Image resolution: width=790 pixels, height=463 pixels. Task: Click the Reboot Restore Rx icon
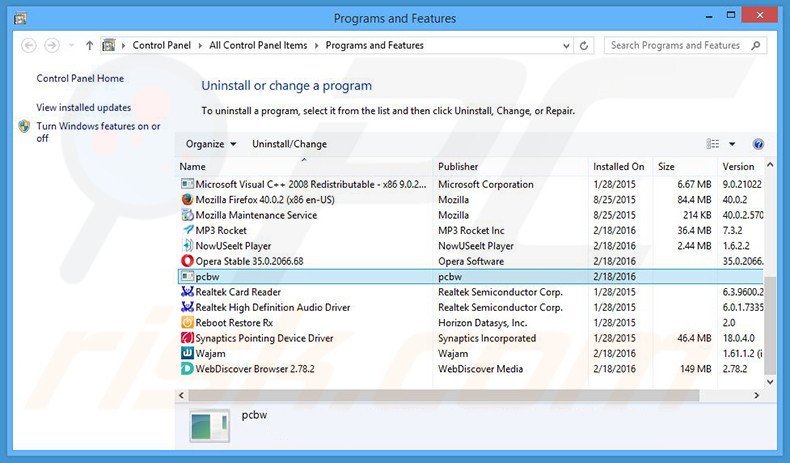click(187, 322)
